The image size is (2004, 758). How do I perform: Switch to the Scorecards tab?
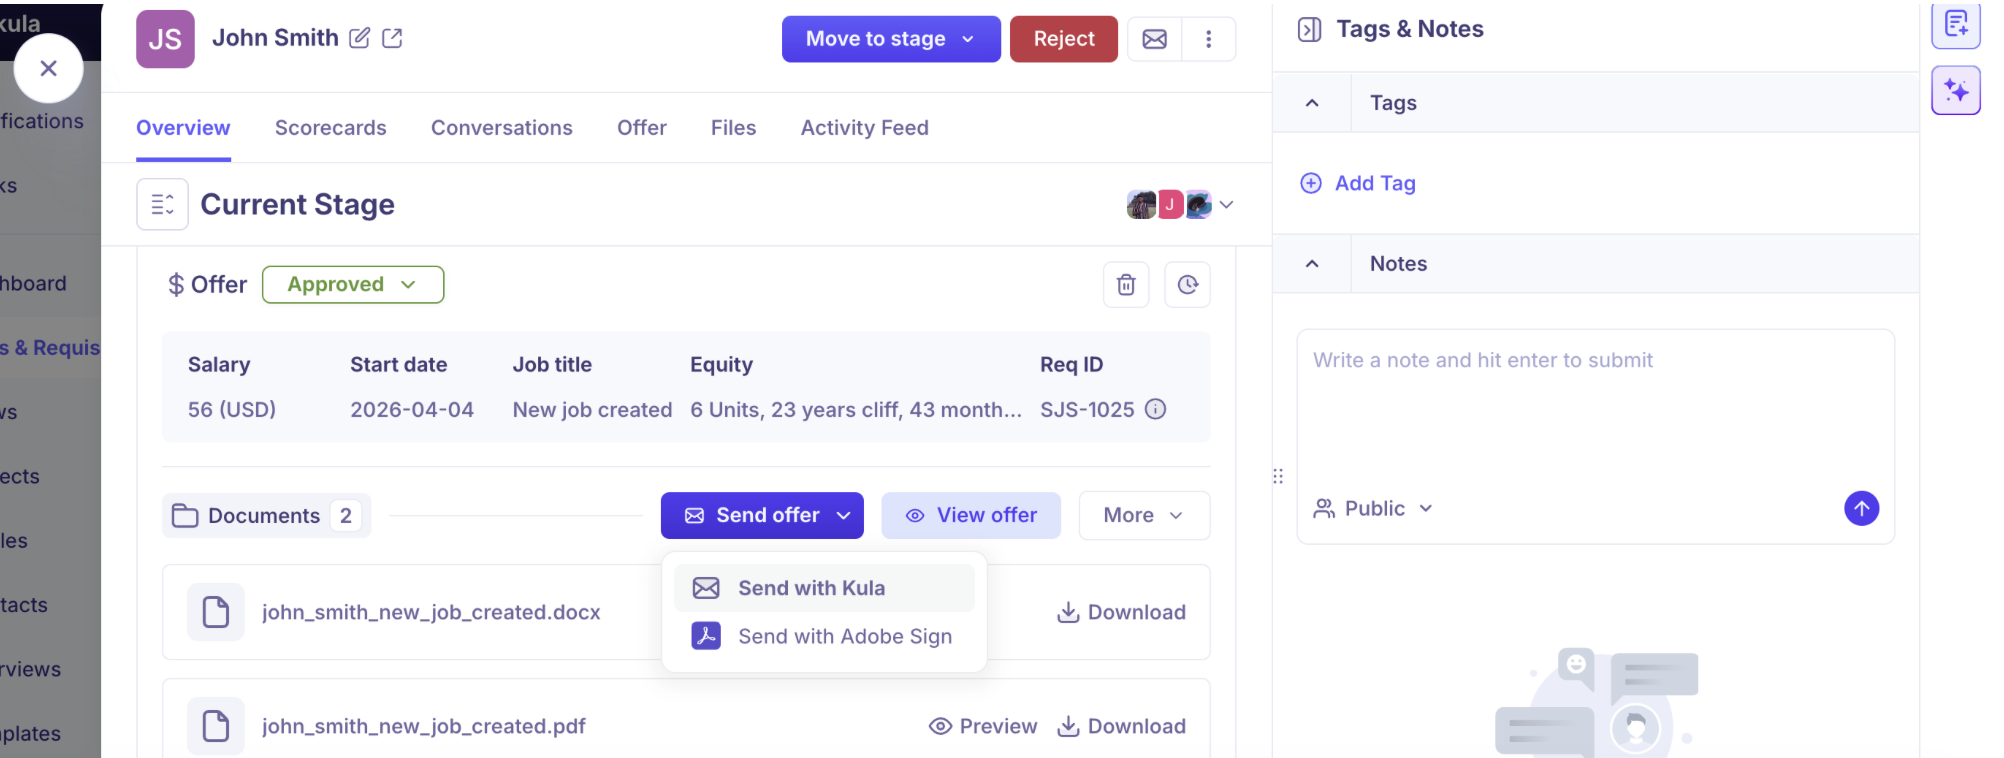330,128
